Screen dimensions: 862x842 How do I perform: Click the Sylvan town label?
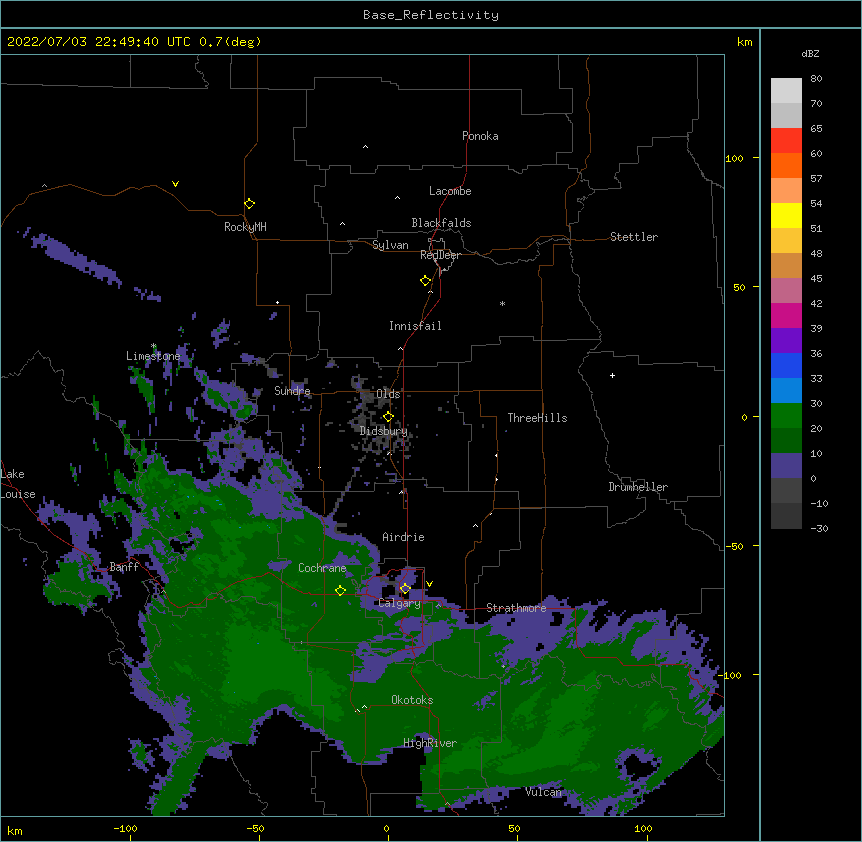point(390,245)
